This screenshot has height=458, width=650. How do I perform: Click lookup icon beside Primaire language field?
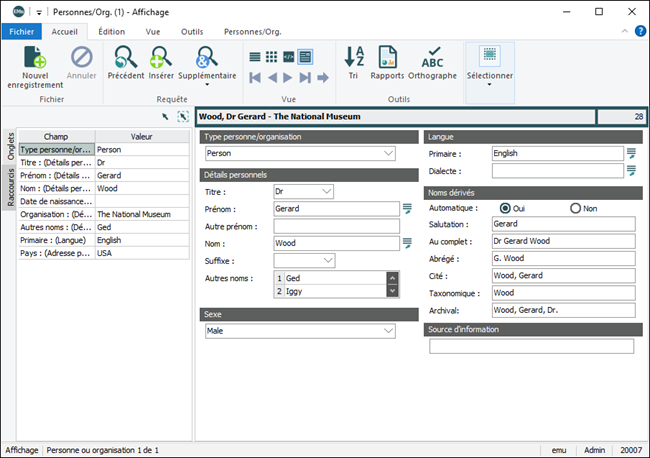point(631,153)
